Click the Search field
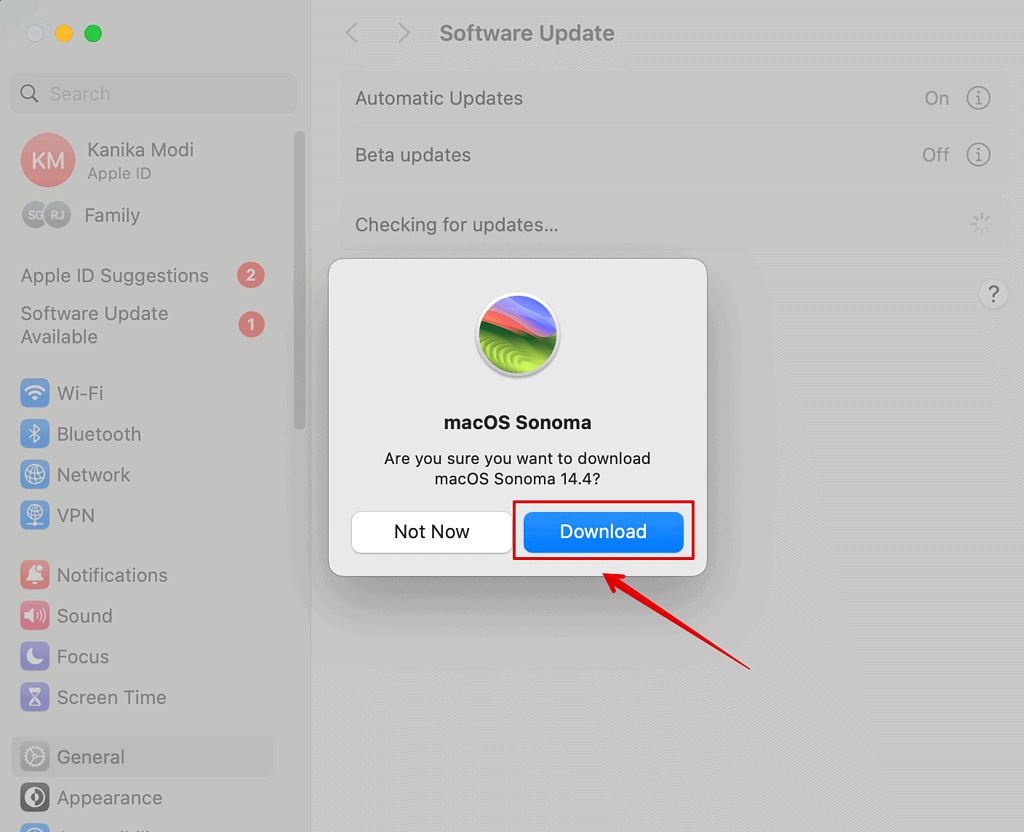Image resolution: width=1024 pixels, height=832 pixels. click(153, 94)
